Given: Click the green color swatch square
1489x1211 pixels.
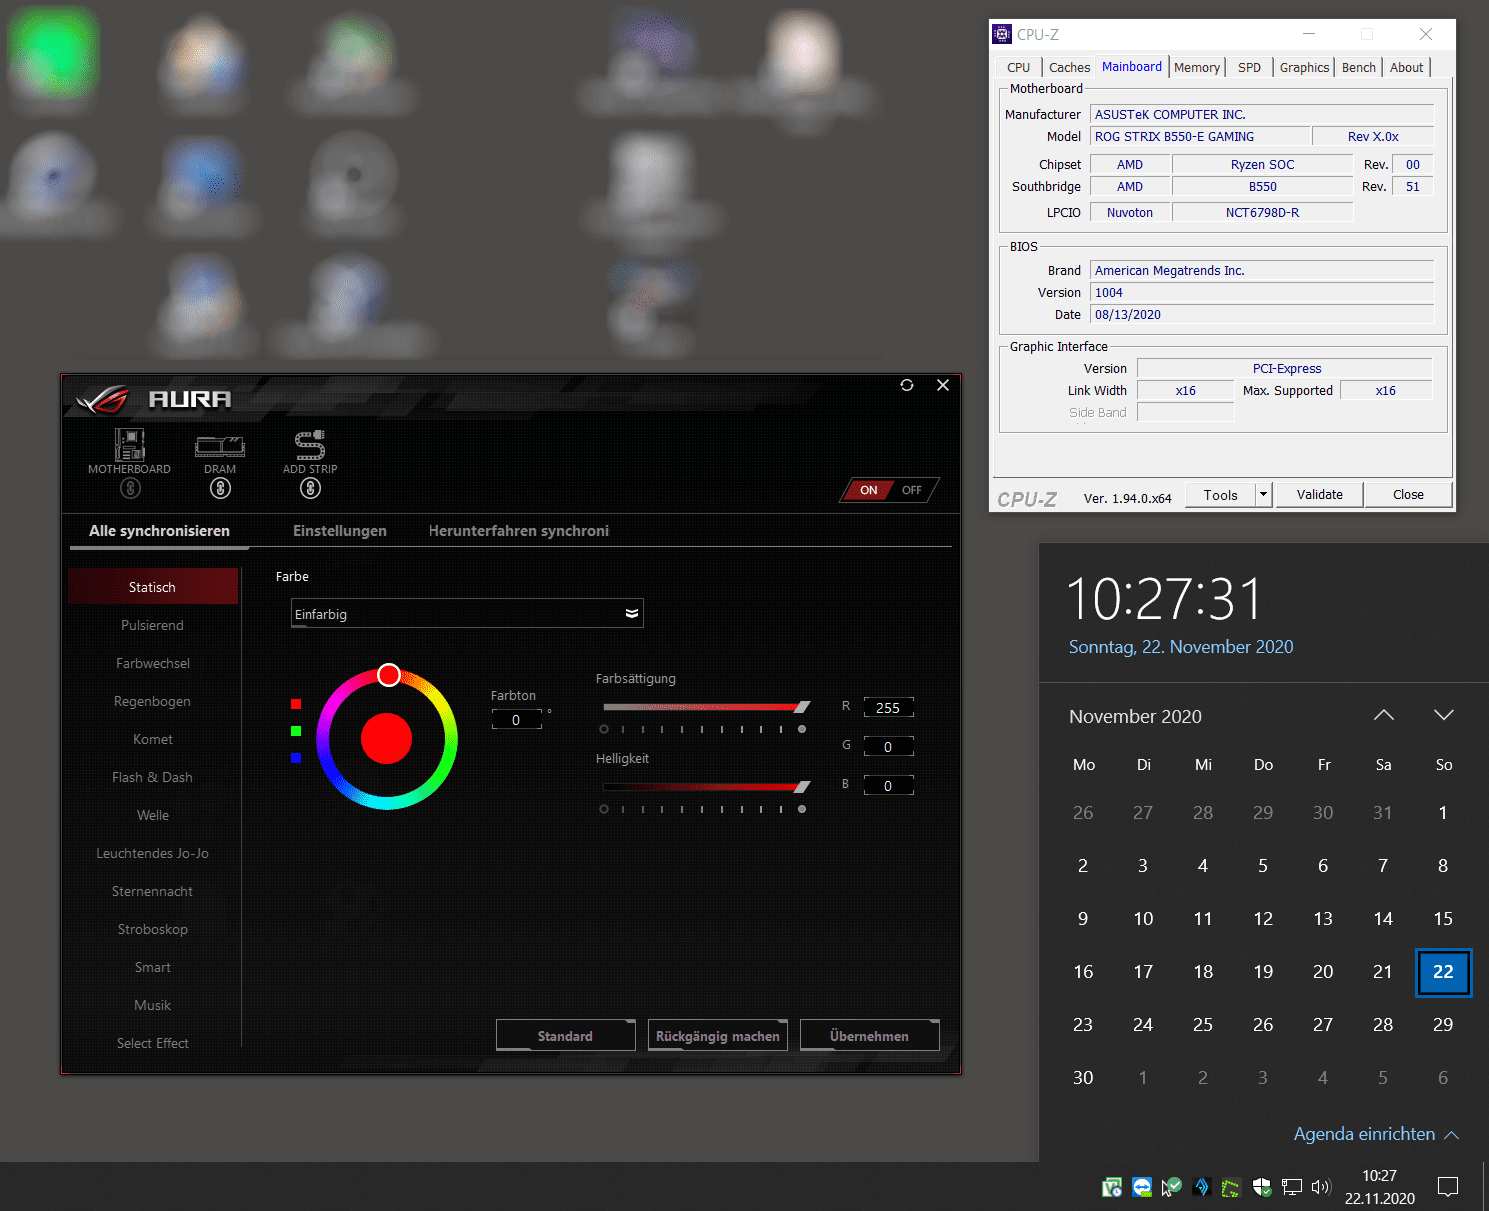Looking at the screenshot, I should [296, 731].
